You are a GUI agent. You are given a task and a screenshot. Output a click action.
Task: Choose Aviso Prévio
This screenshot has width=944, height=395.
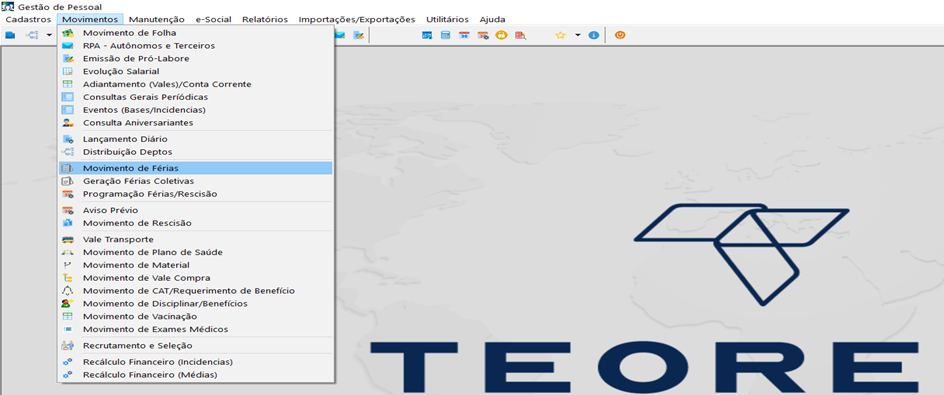[195, 210]
